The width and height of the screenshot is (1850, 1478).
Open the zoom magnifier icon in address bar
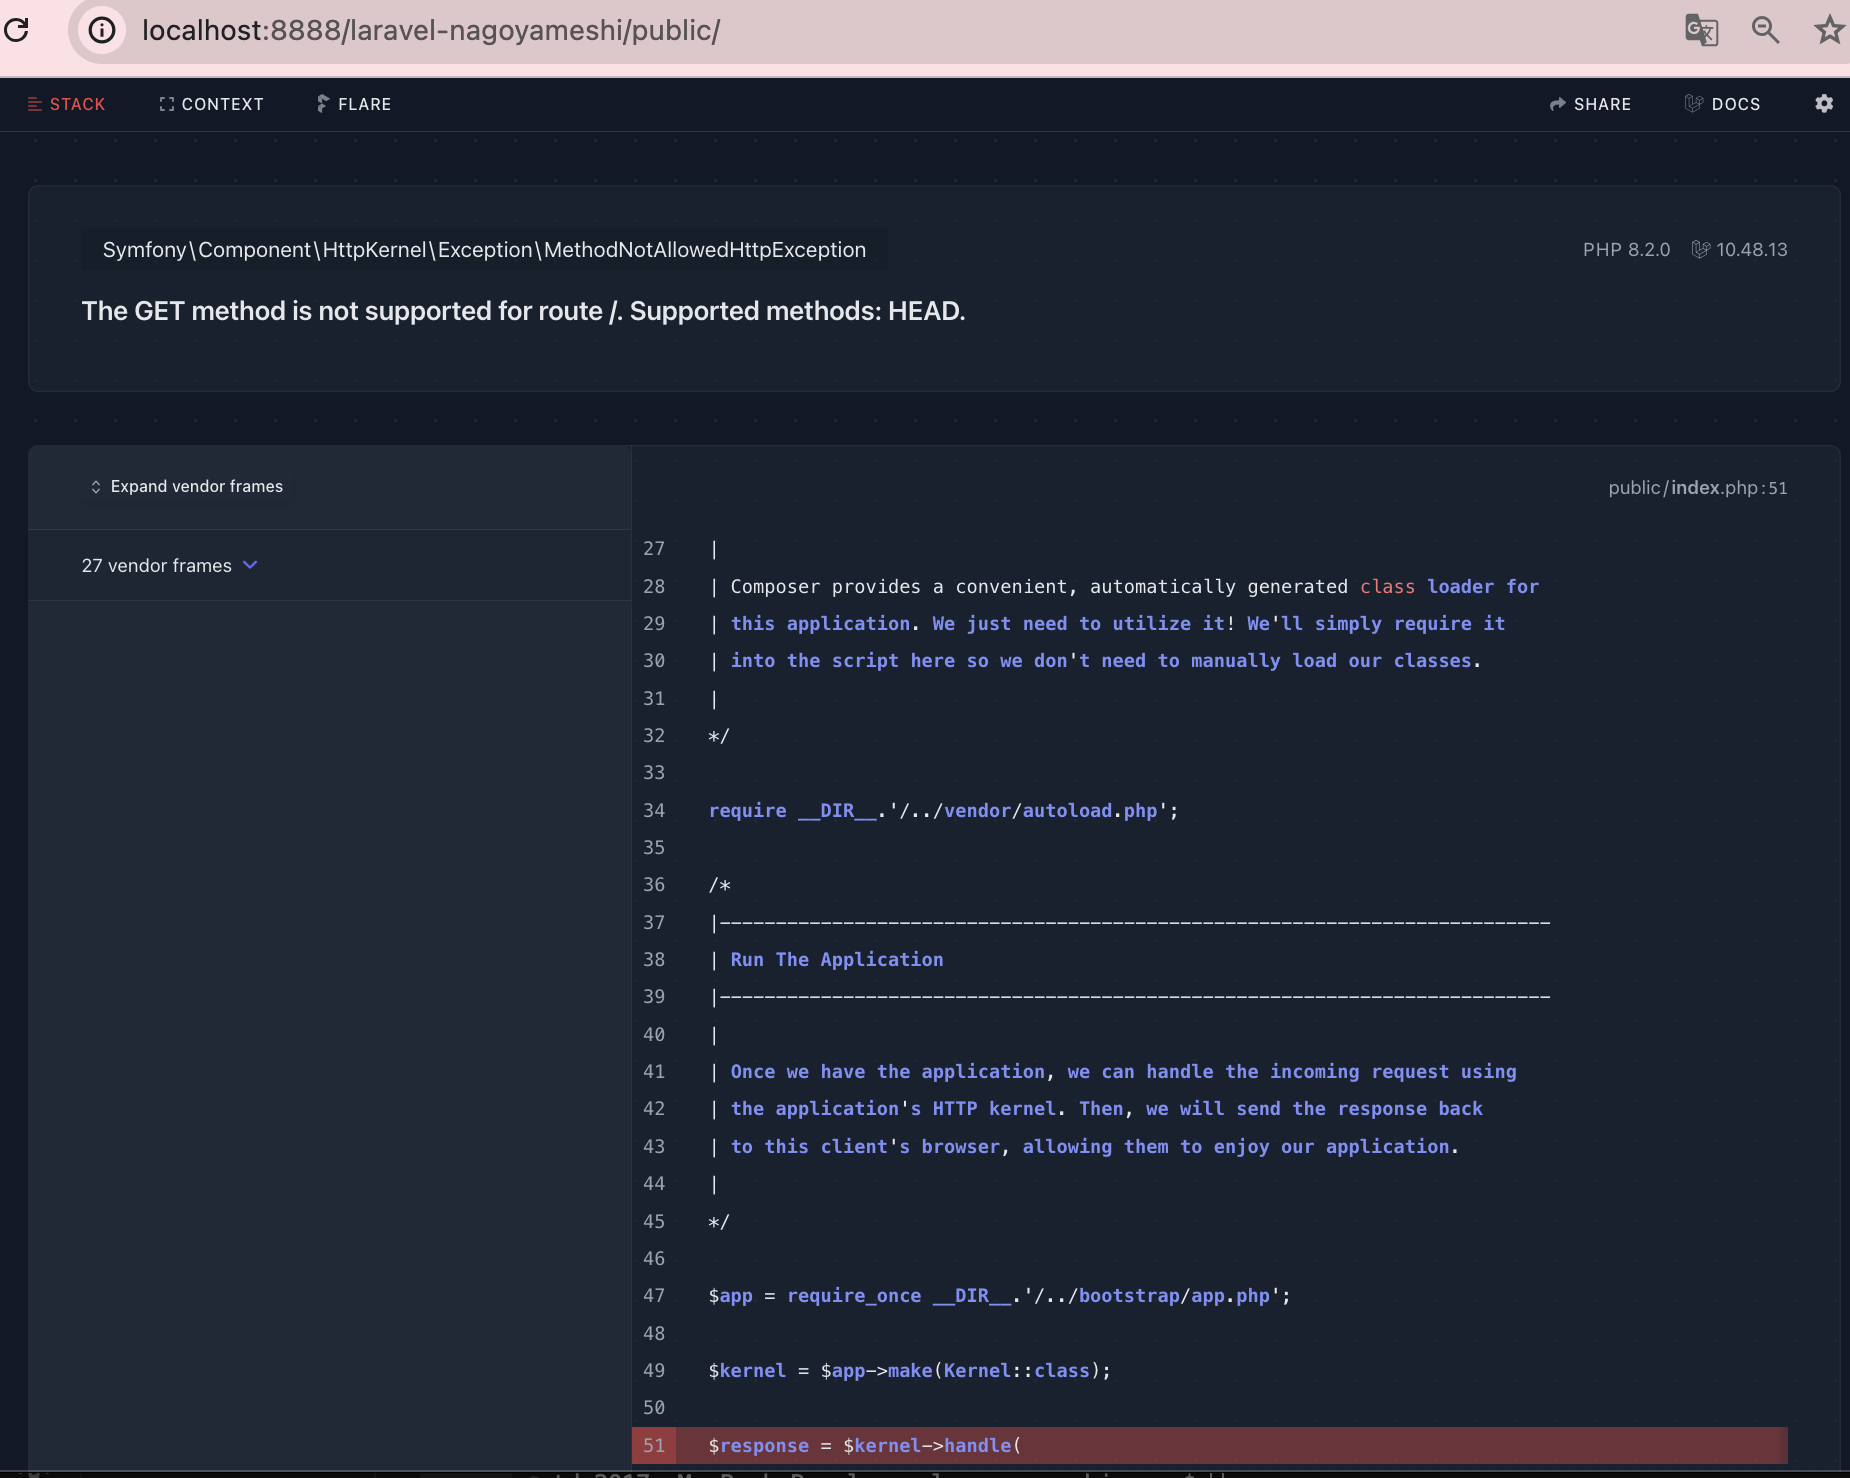(1766, 30)
